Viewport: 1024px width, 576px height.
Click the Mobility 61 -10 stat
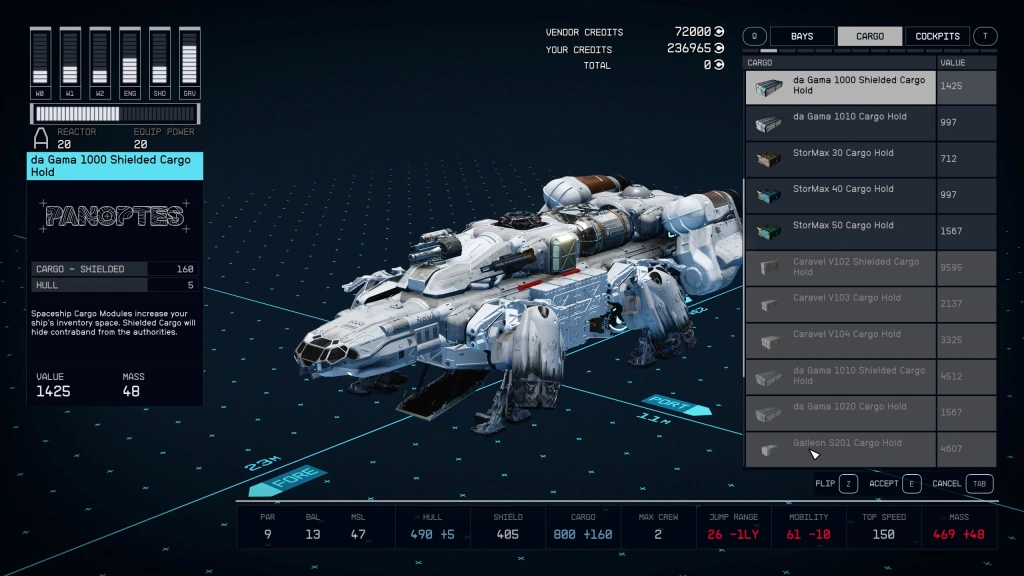[808, 527]
